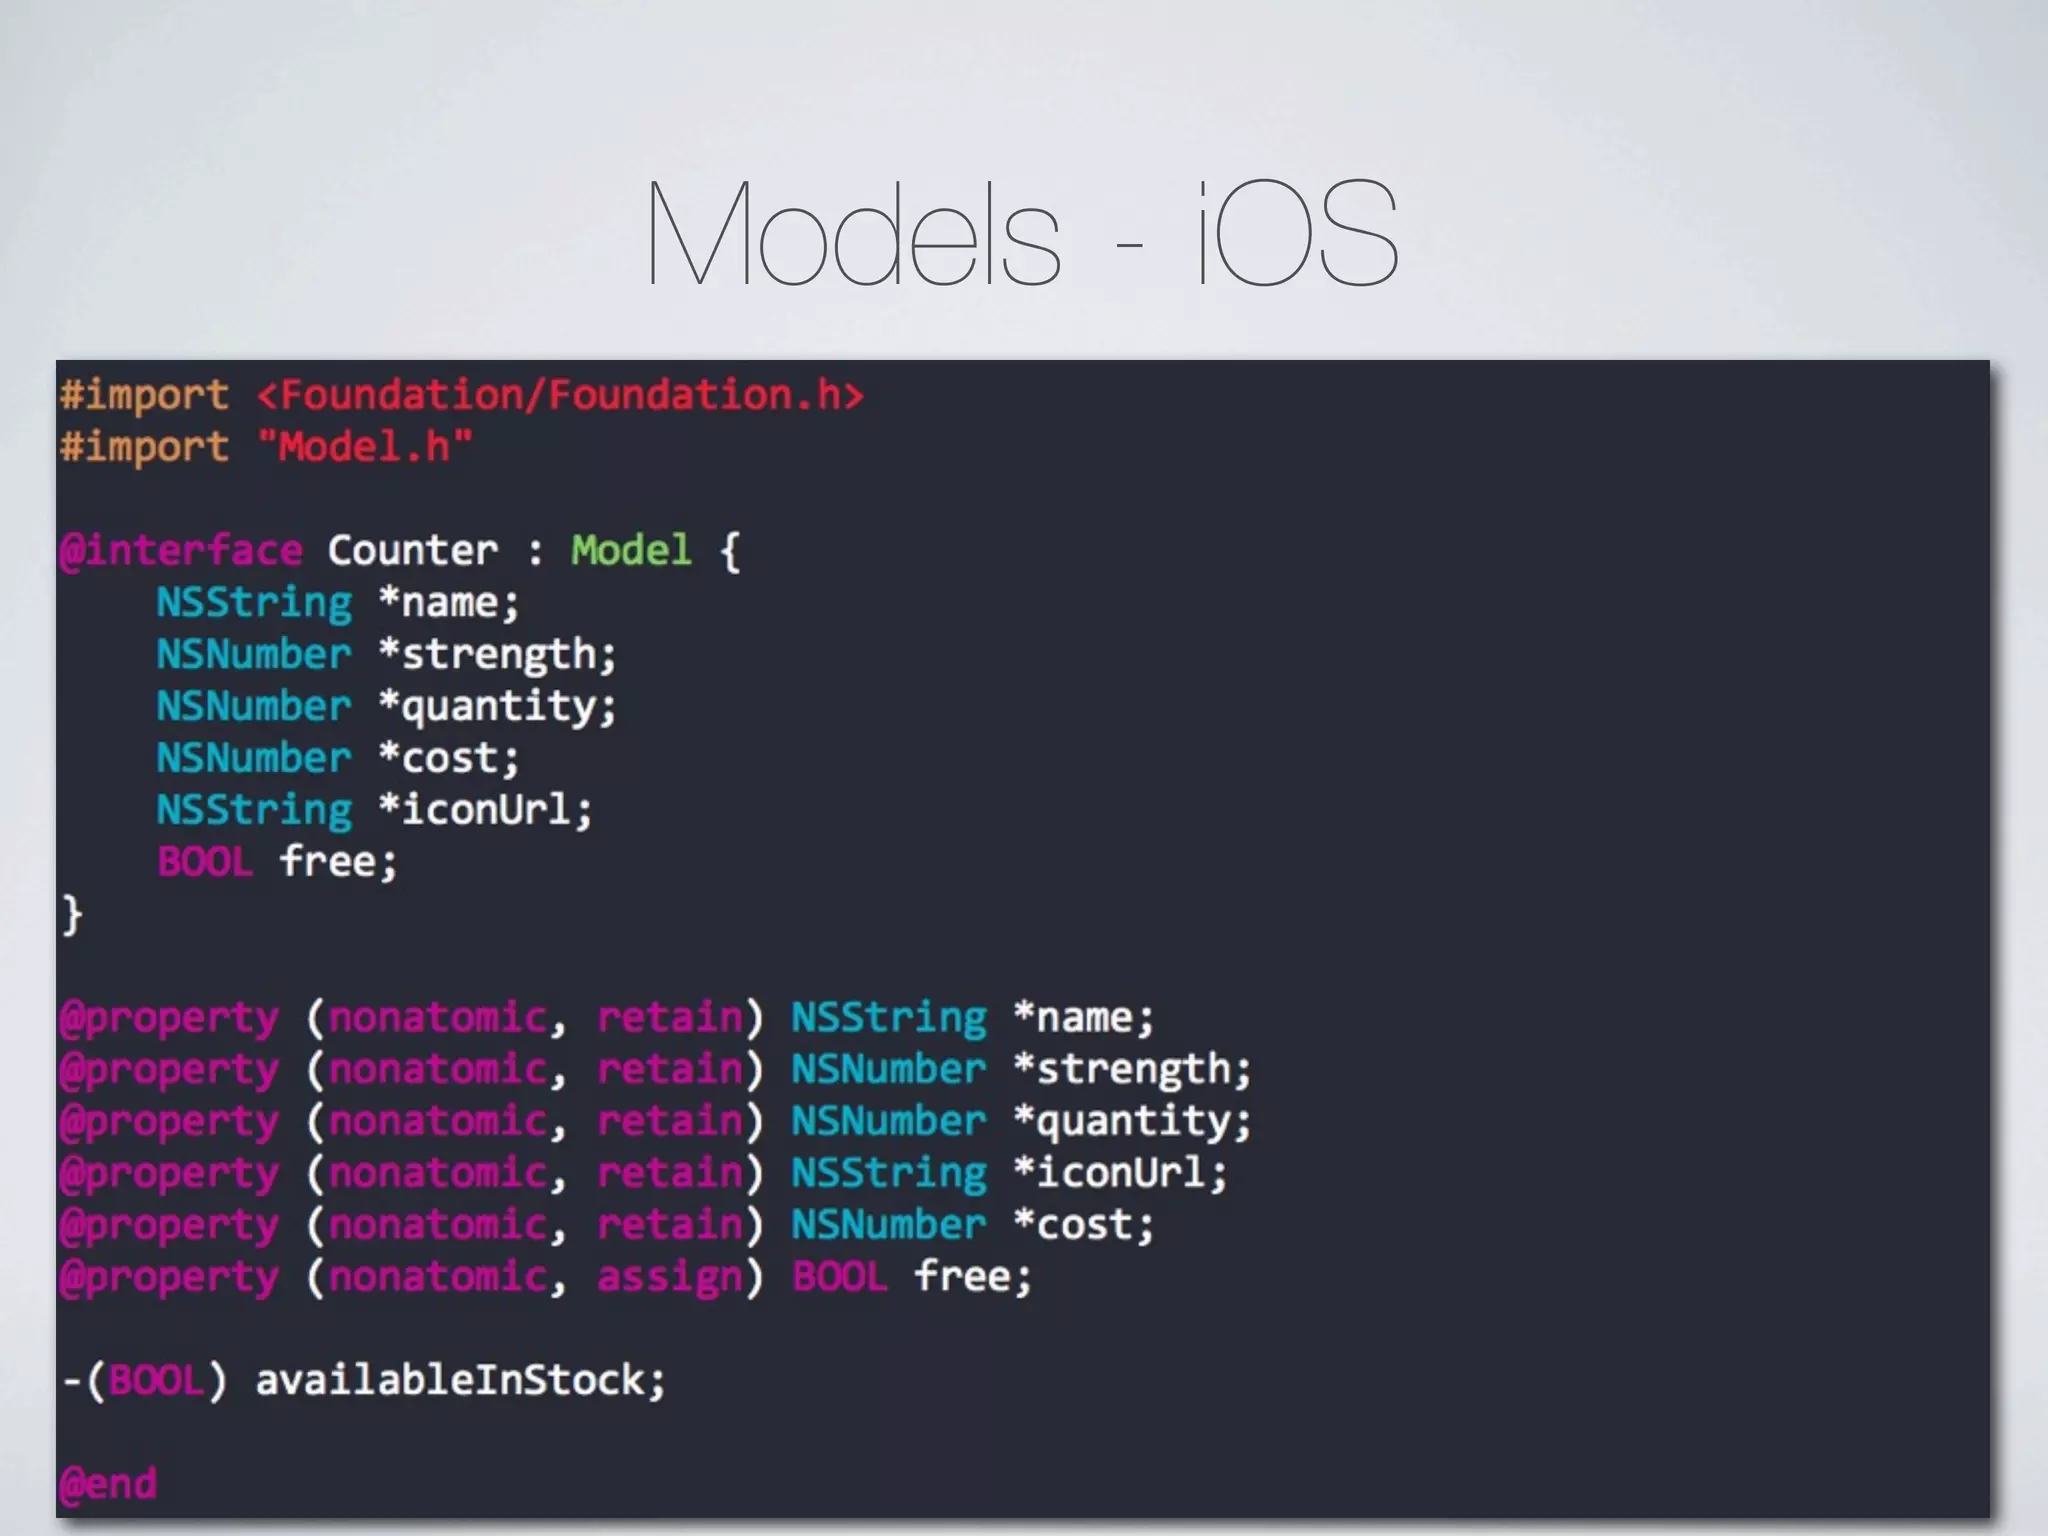Click the @property line declaring '*iconUrl;'
The height and width of the screenshot is (1536, 2048).
(x=643, y=1173)
